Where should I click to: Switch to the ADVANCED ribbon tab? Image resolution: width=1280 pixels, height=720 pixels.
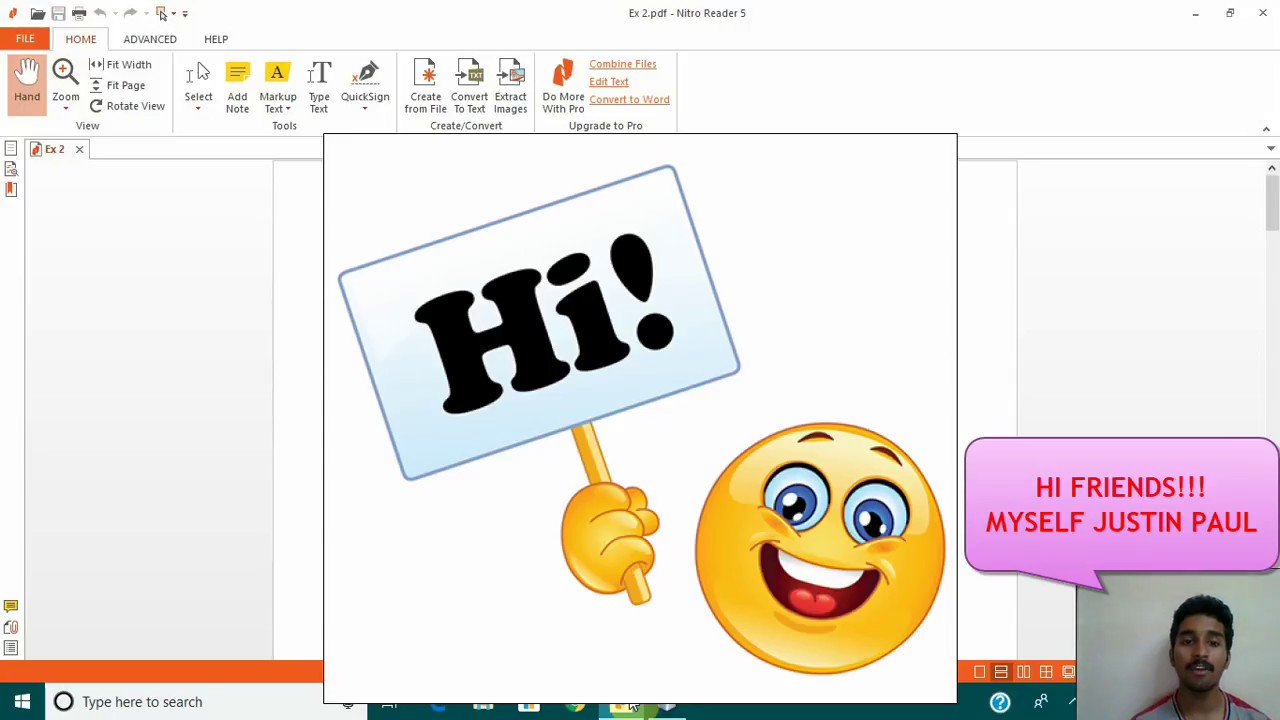tap(150, 39)
